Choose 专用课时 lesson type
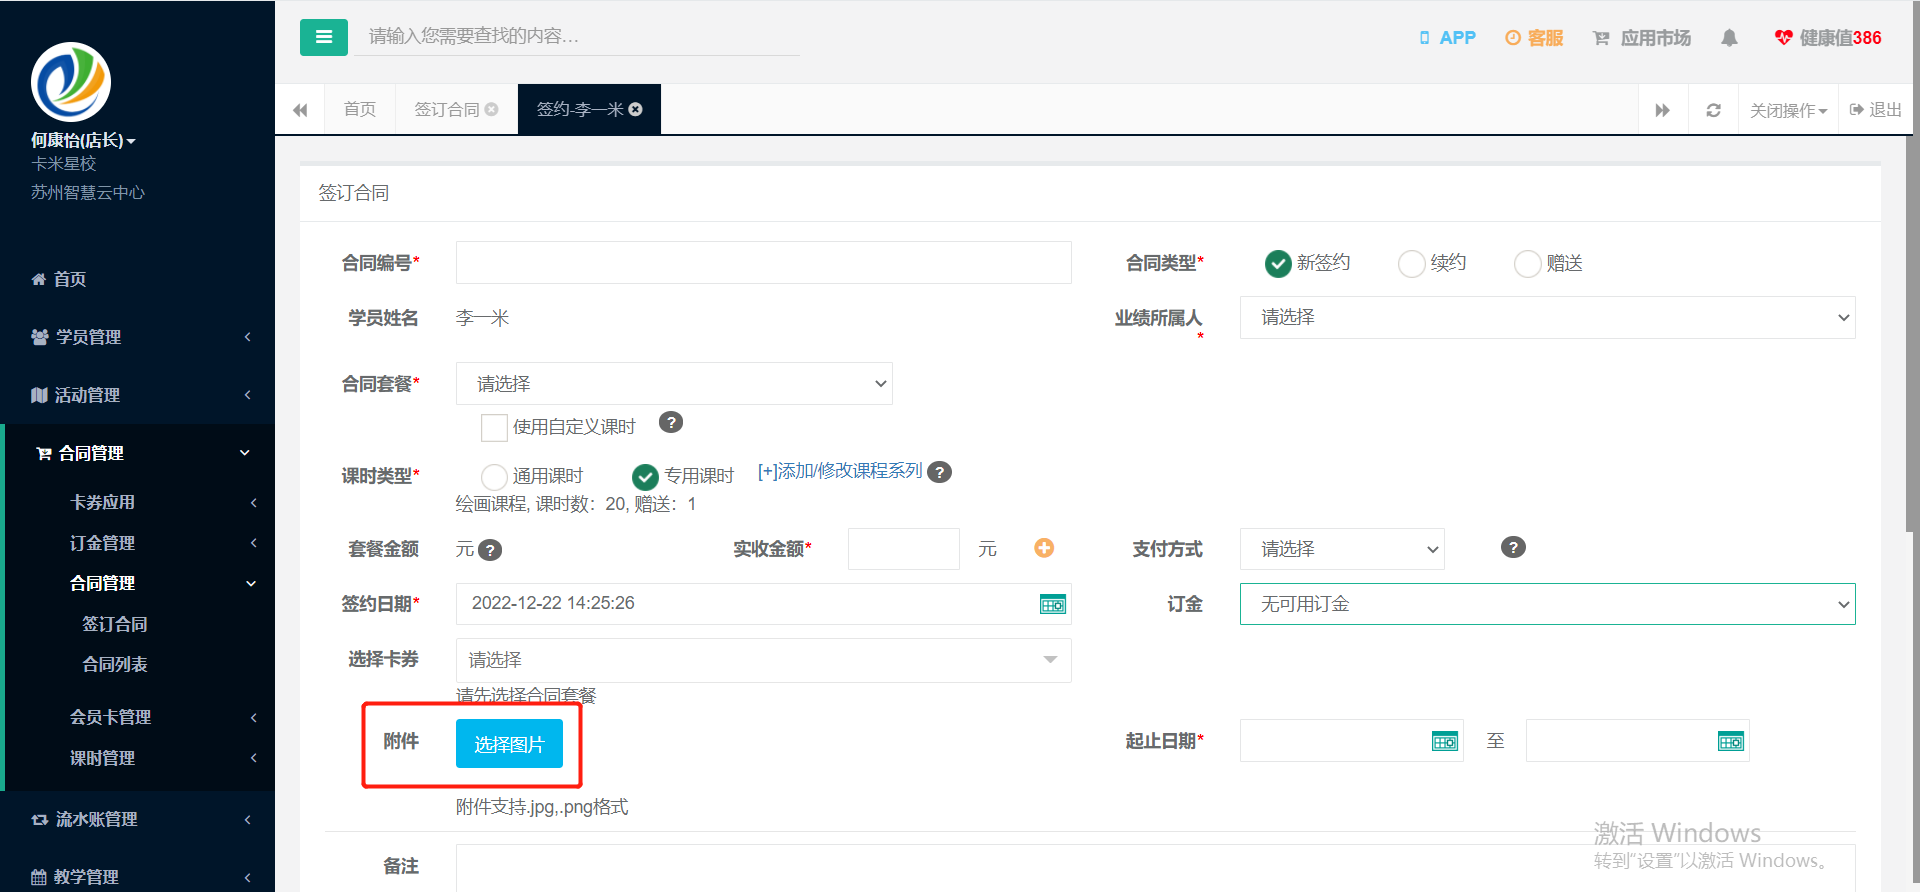1920x892 pixels. pyautogui.click(x=645, y=476)
